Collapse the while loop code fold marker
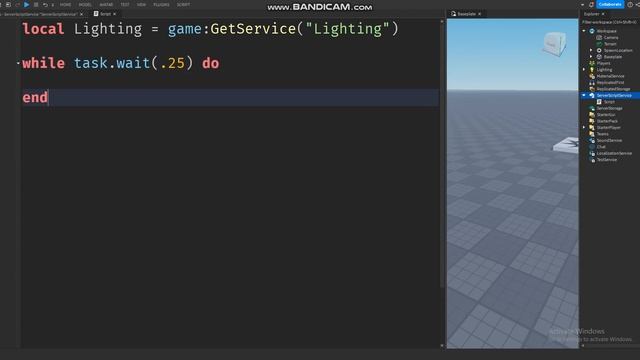The image size is (640, 360). pos(18,63)
